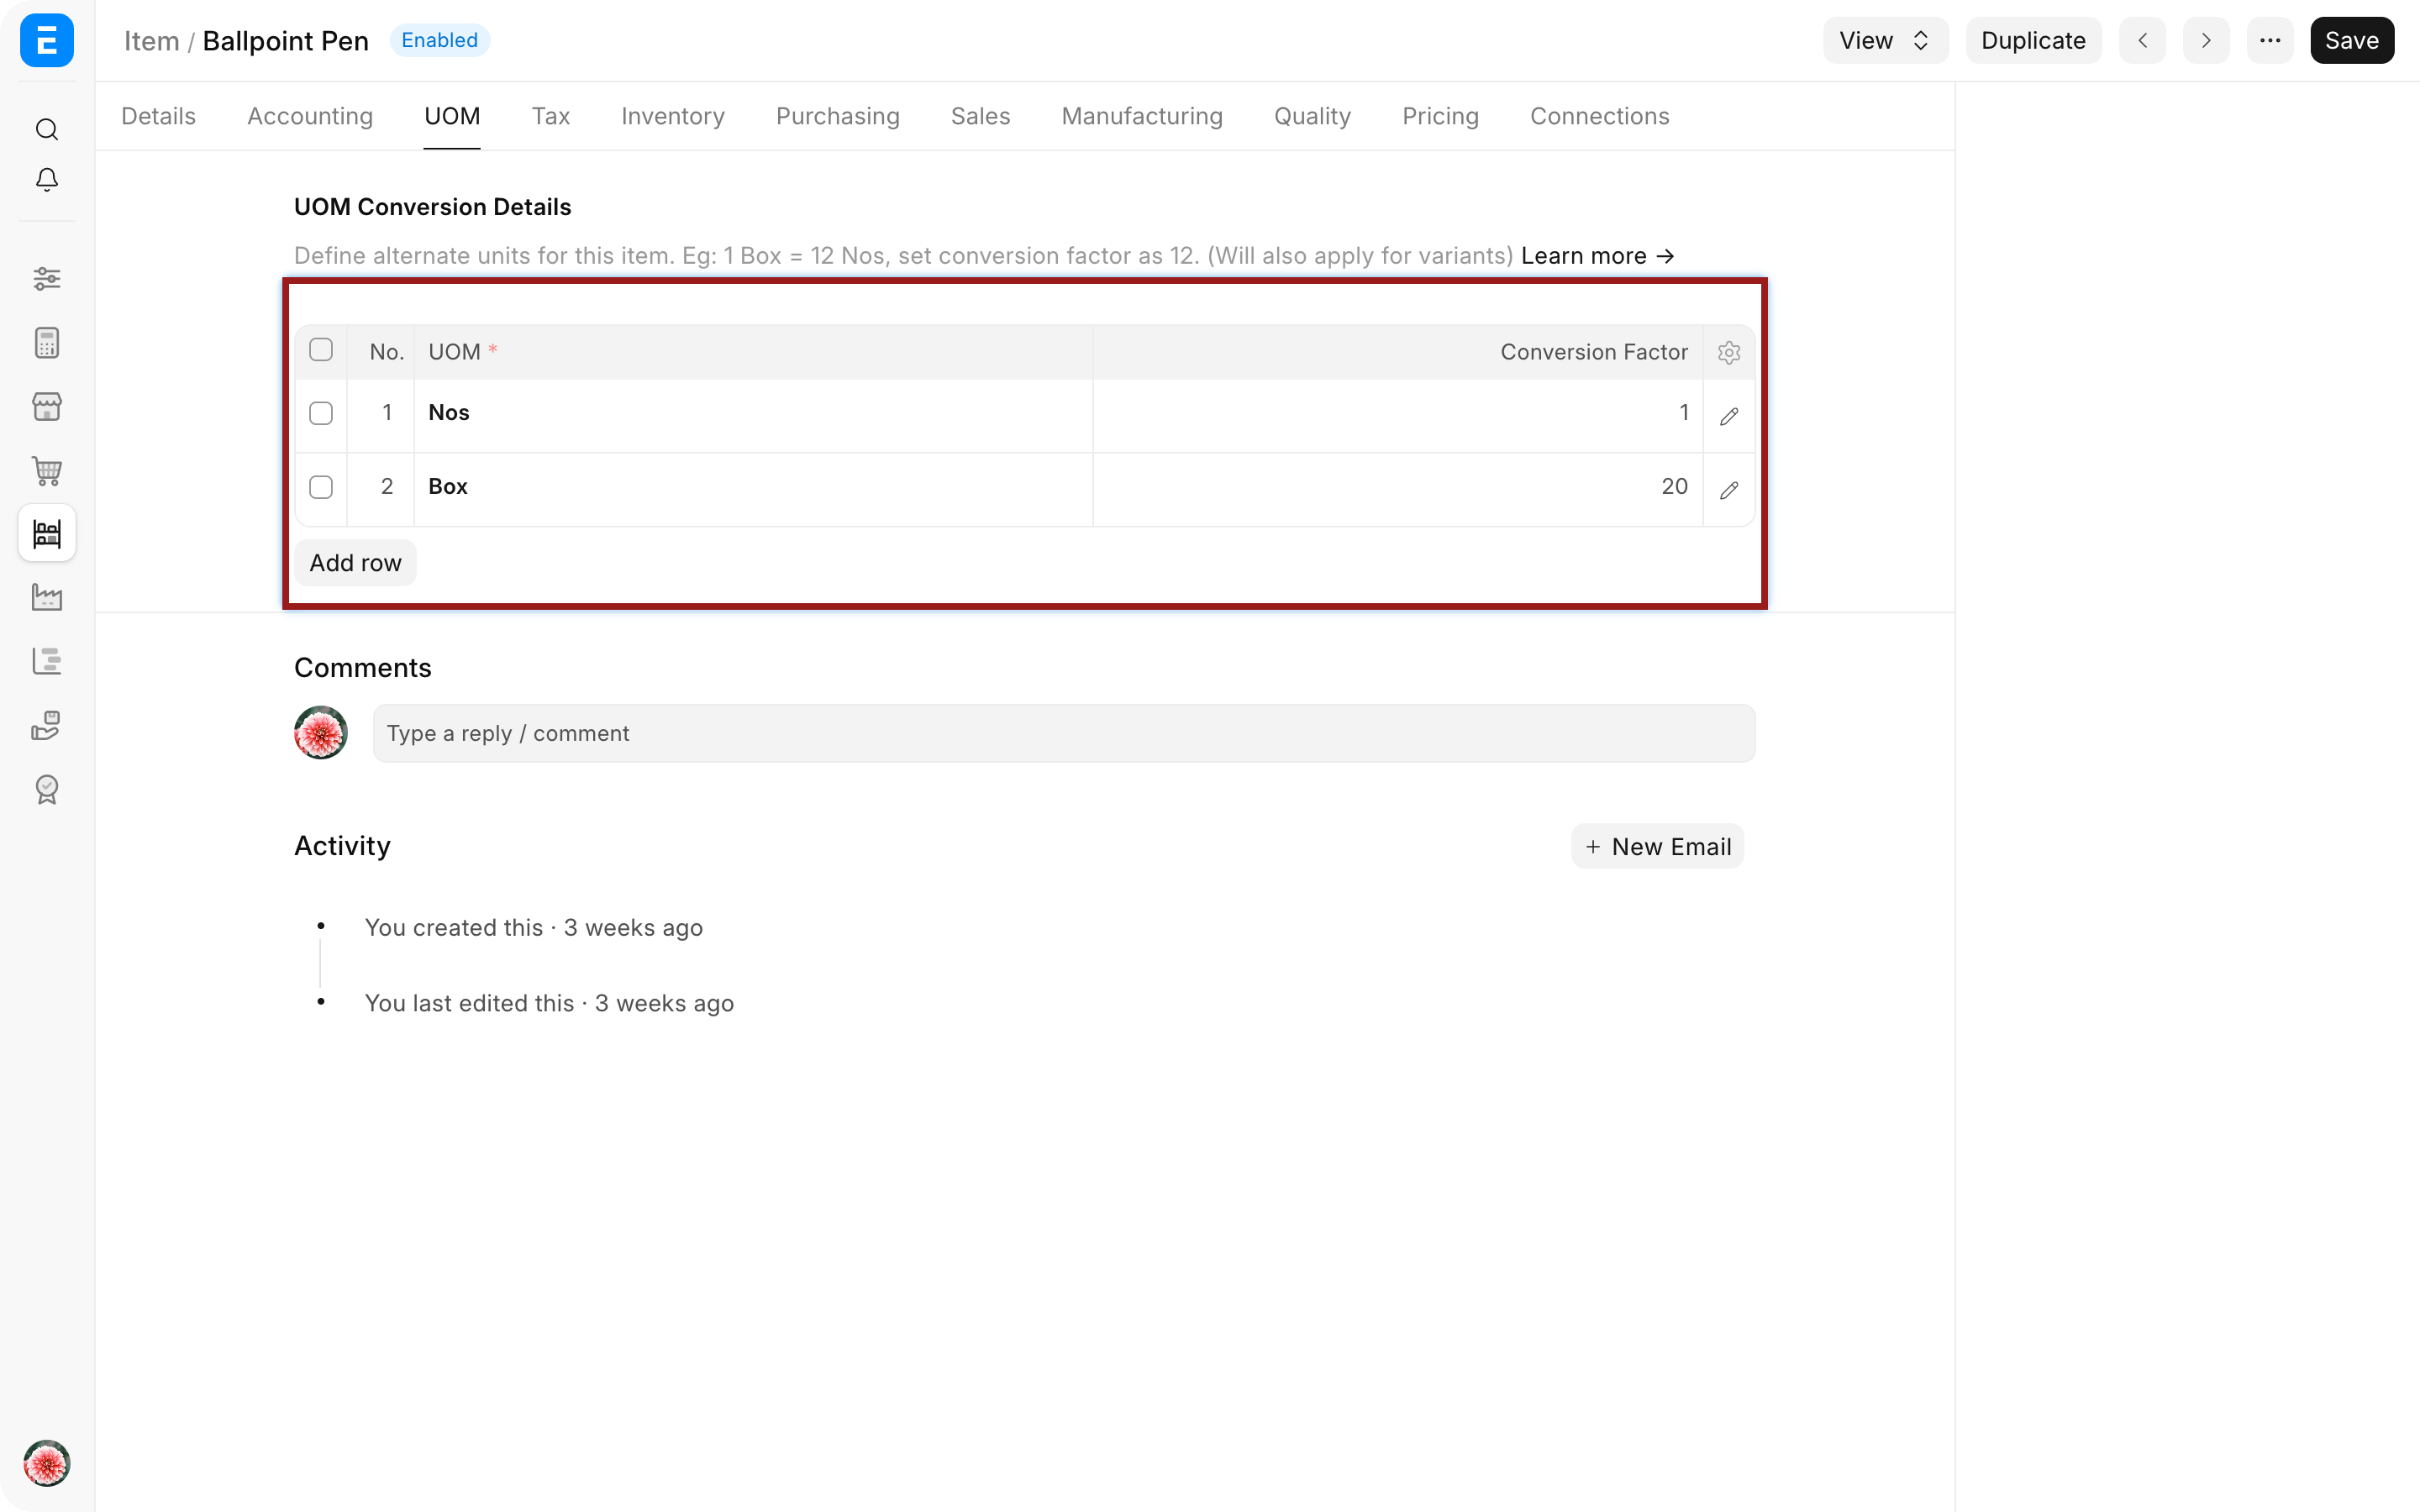
Task: Expand the View dropdown
Action: [x=1885, y=40]
